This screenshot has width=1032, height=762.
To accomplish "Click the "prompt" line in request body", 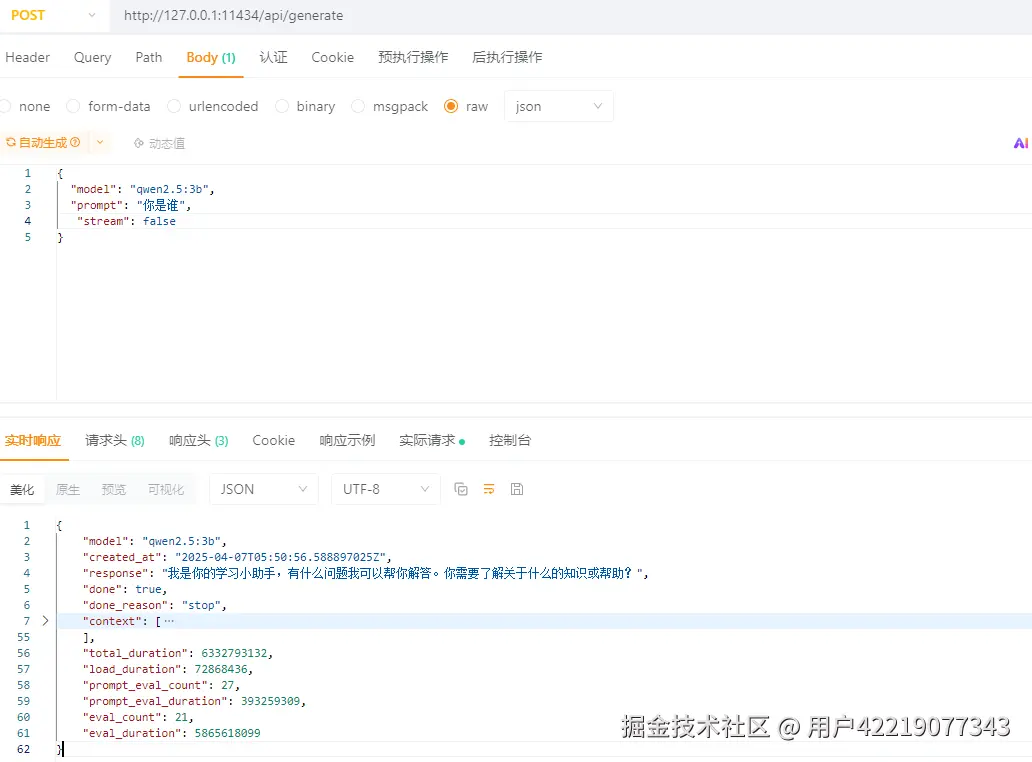I will click(131, 205).
